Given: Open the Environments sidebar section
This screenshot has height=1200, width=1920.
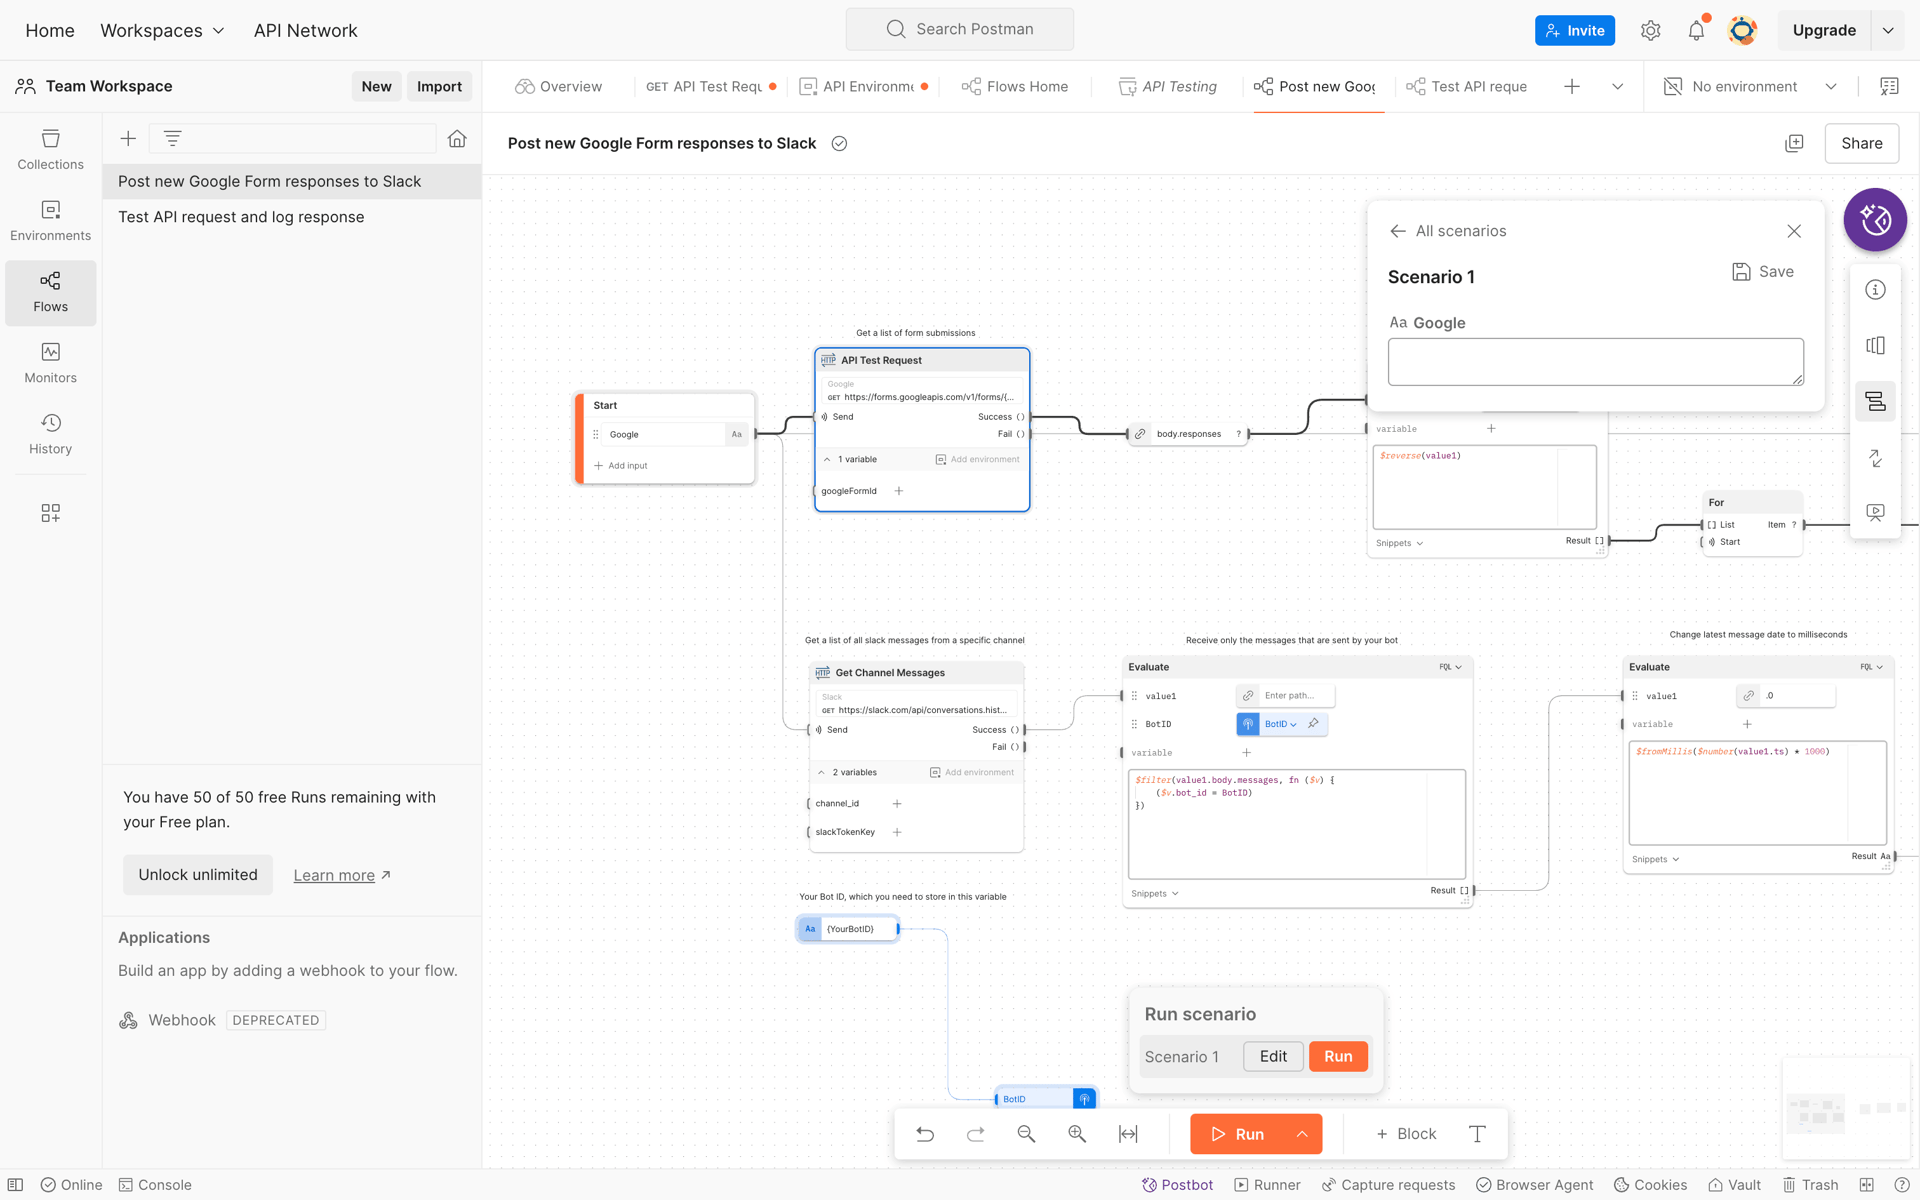Looking at the screenshot, I should click(x=50, y=221).
